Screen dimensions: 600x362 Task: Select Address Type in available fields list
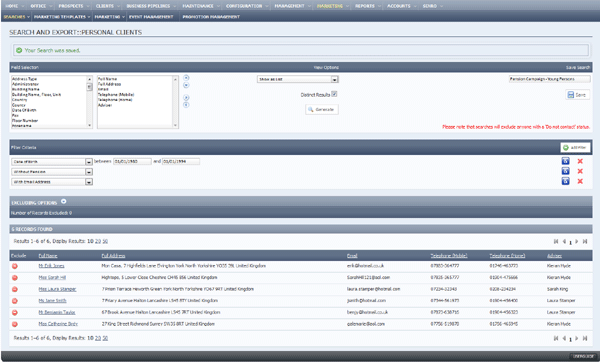point(24,79)
